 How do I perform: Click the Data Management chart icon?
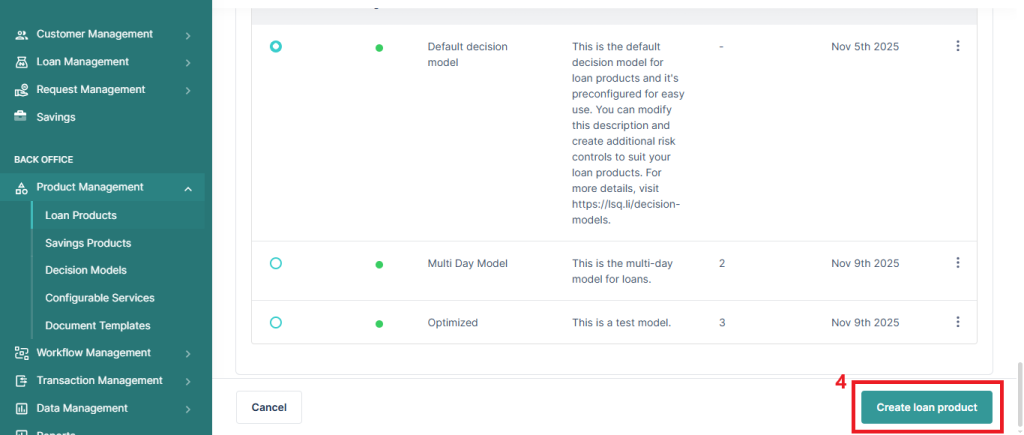[21, 408]
